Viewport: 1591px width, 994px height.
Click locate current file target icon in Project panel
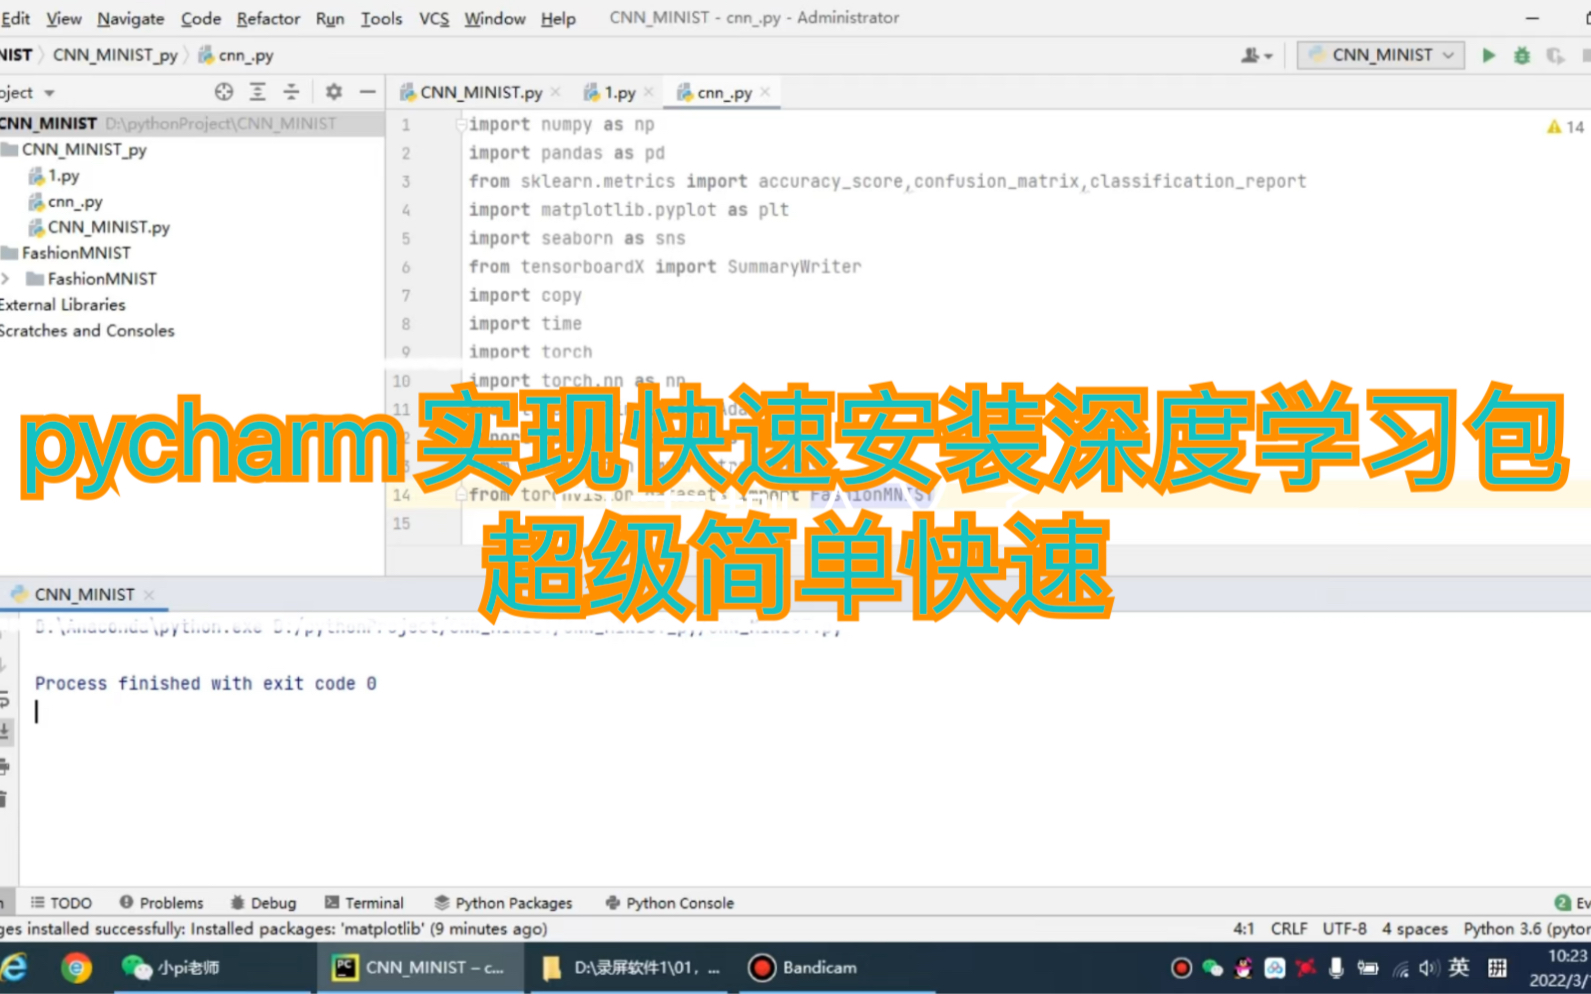point(224,92)
